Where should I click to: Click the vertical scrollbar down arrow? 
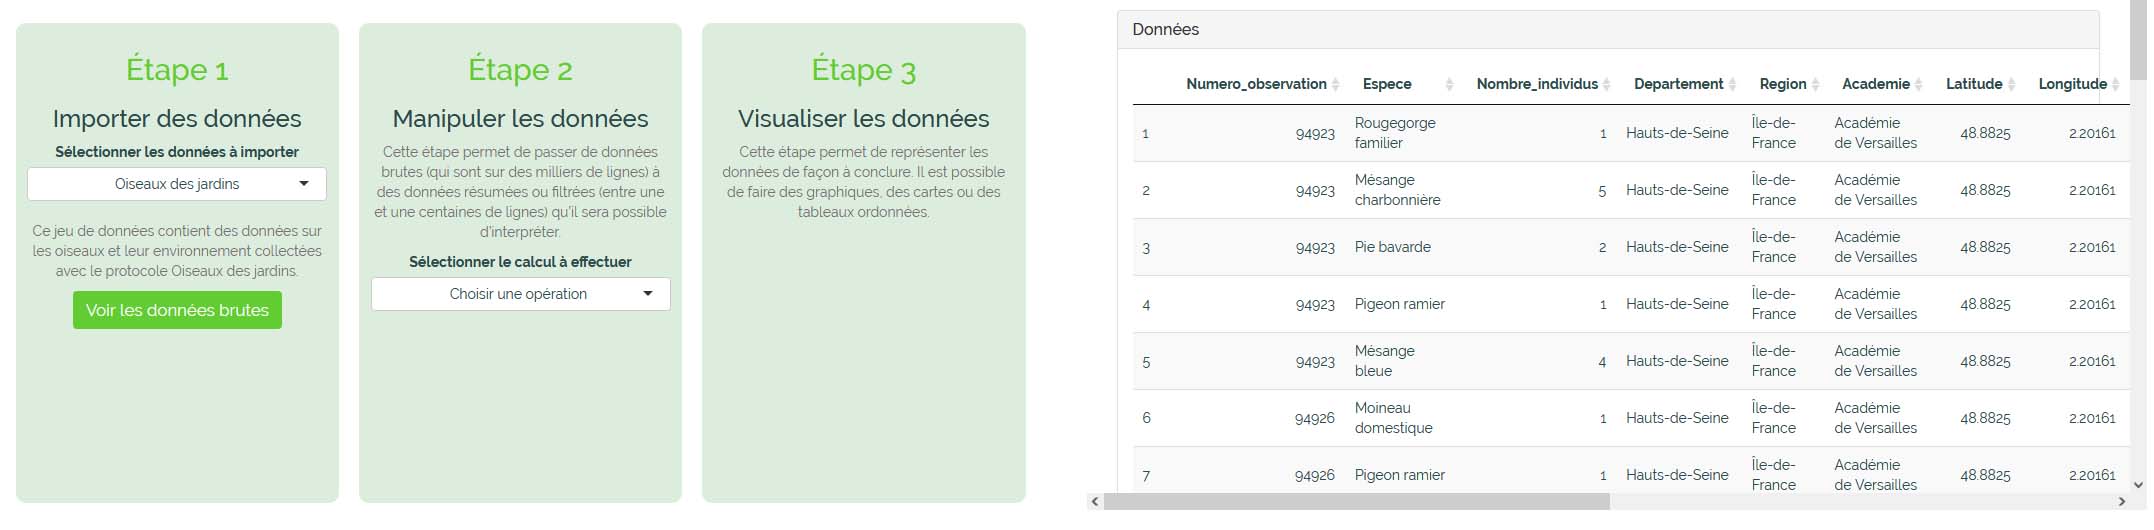(2138, 485)
